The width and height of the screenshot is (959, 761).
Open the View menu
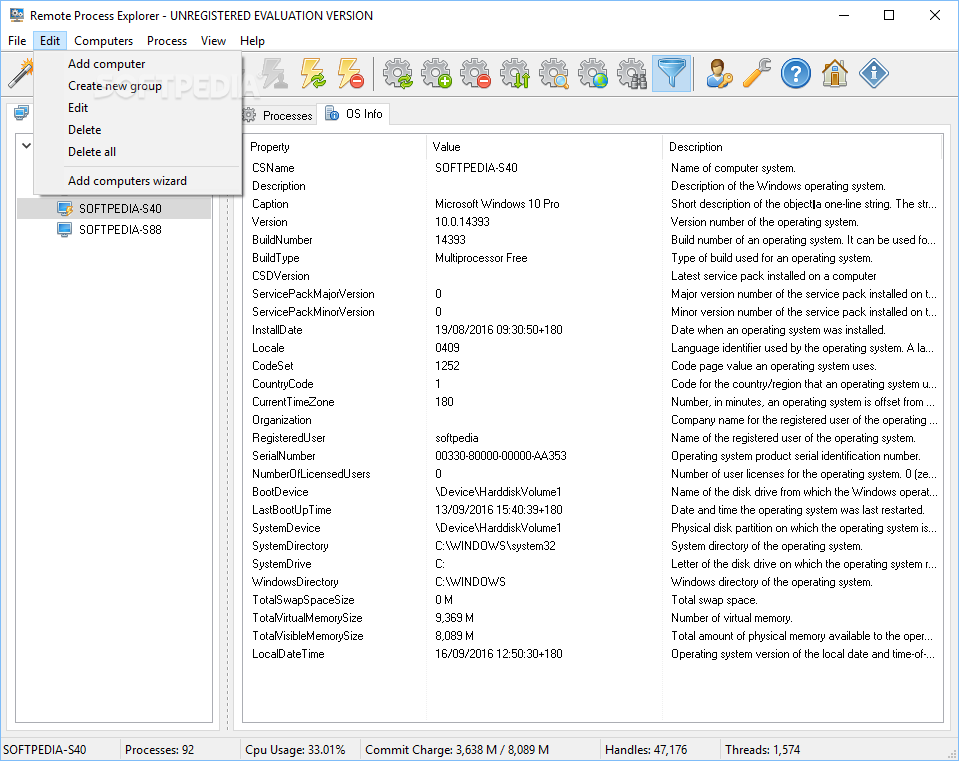[x=213, y=40]
